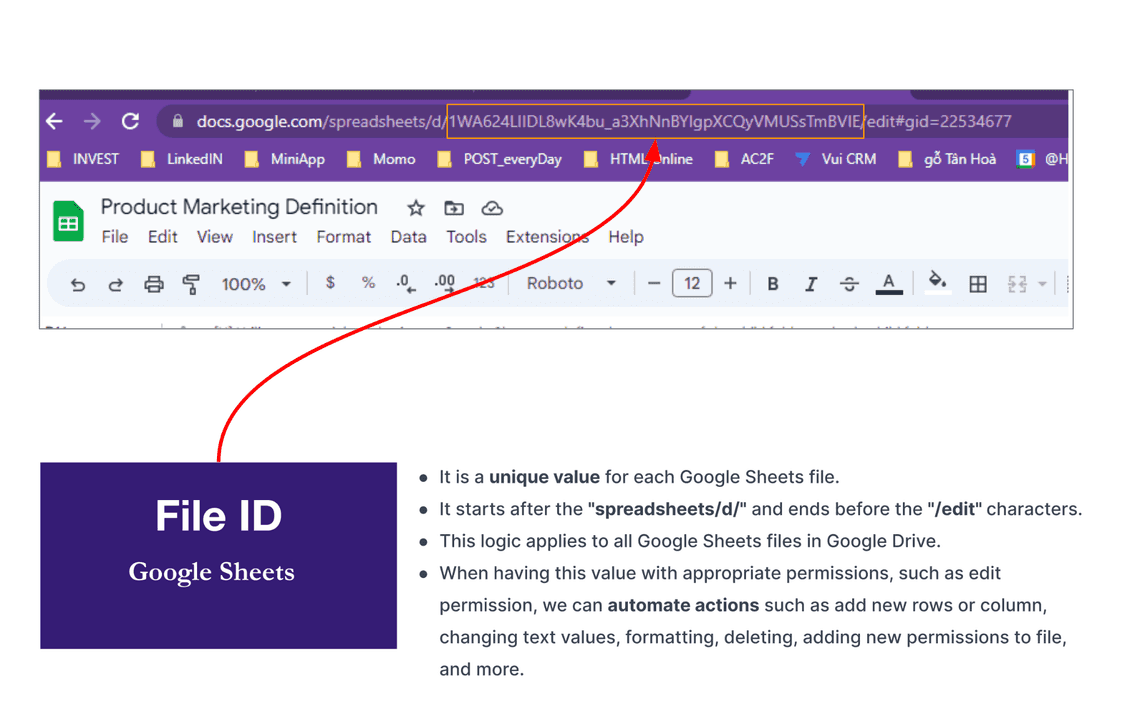Open the Move to folder icon

pos(453,207)
